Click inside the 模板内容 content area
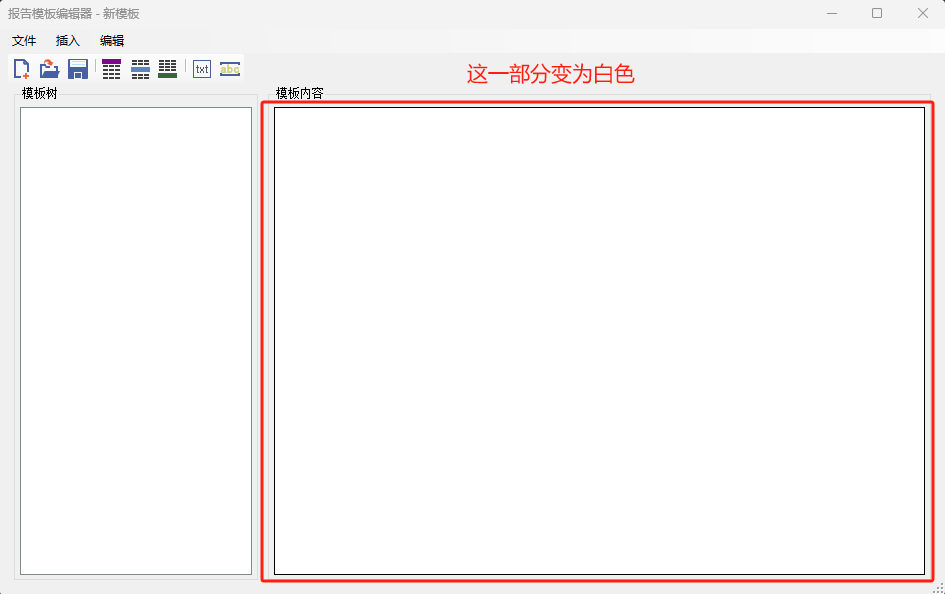Screen dimensions: 945x594 (600, 341)
